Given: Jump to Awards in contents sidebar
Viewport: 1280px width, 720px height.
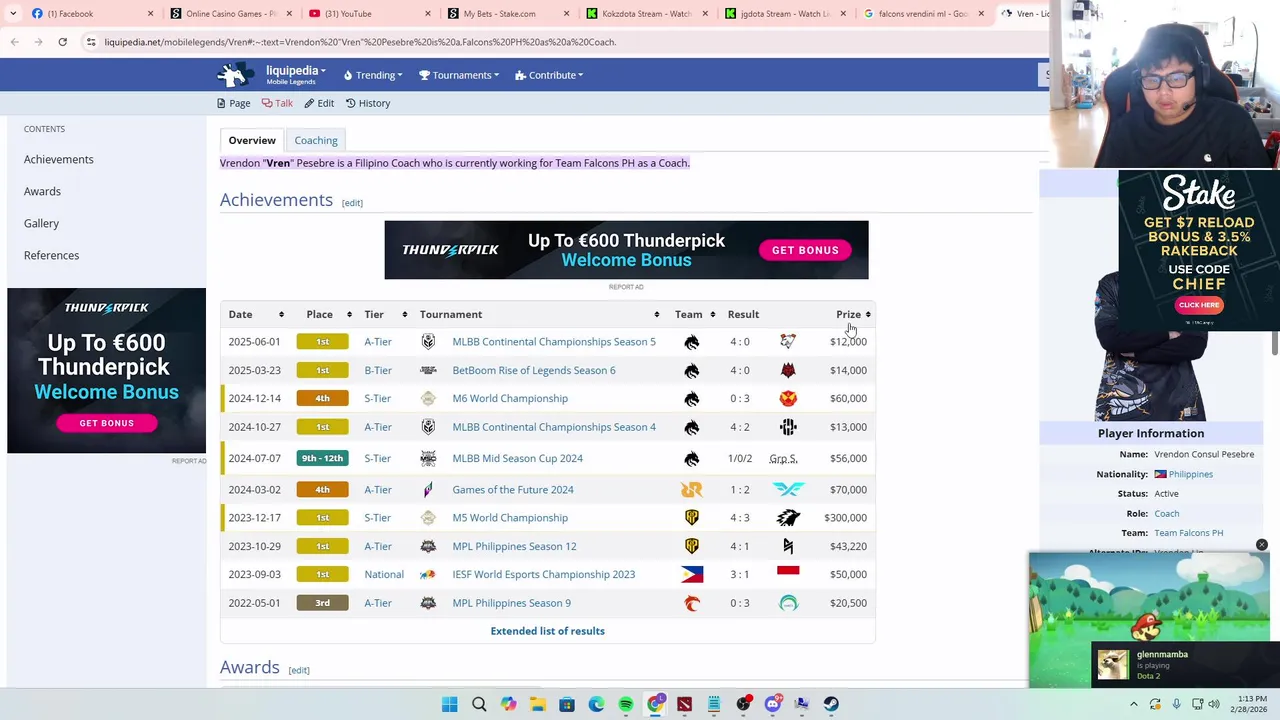Looking at the screenshot, I should pos(42,191).
